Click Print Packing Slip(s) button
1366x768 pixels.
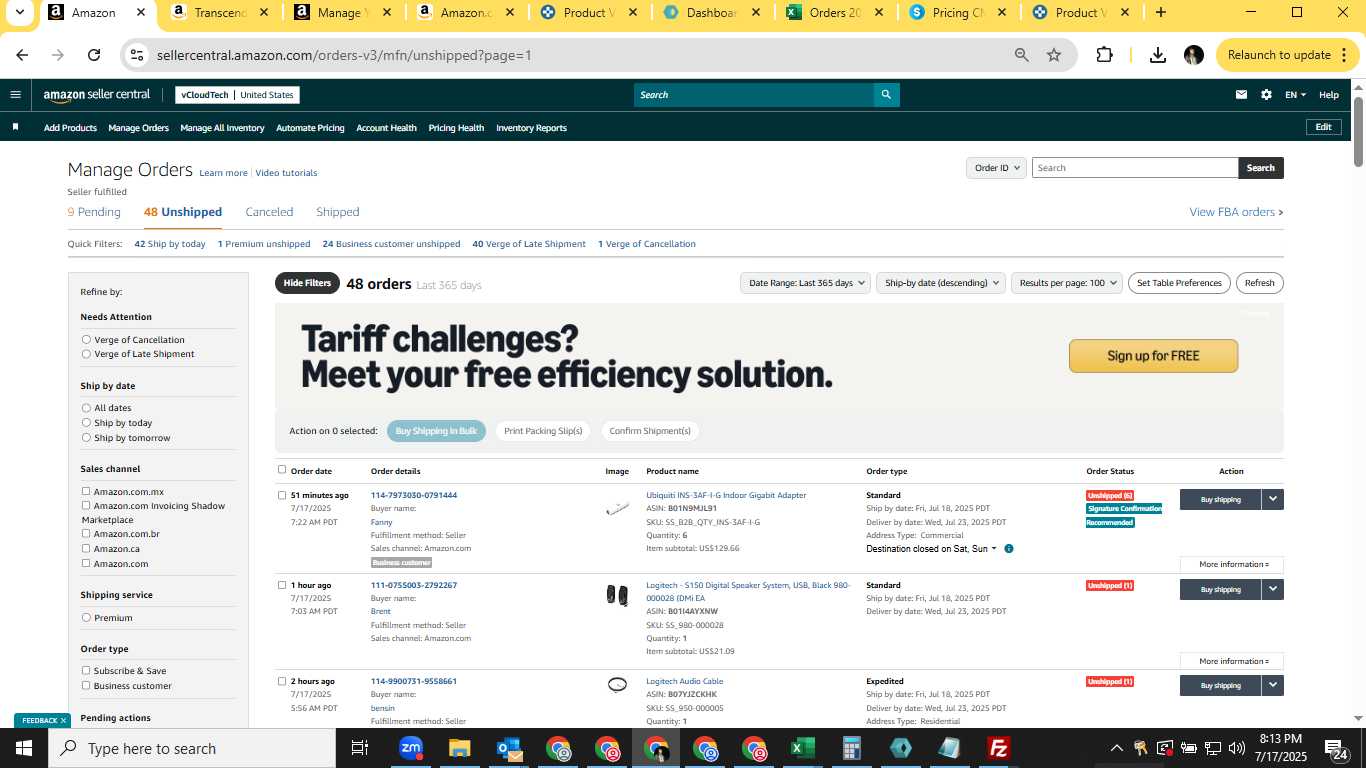click(543, 431)
